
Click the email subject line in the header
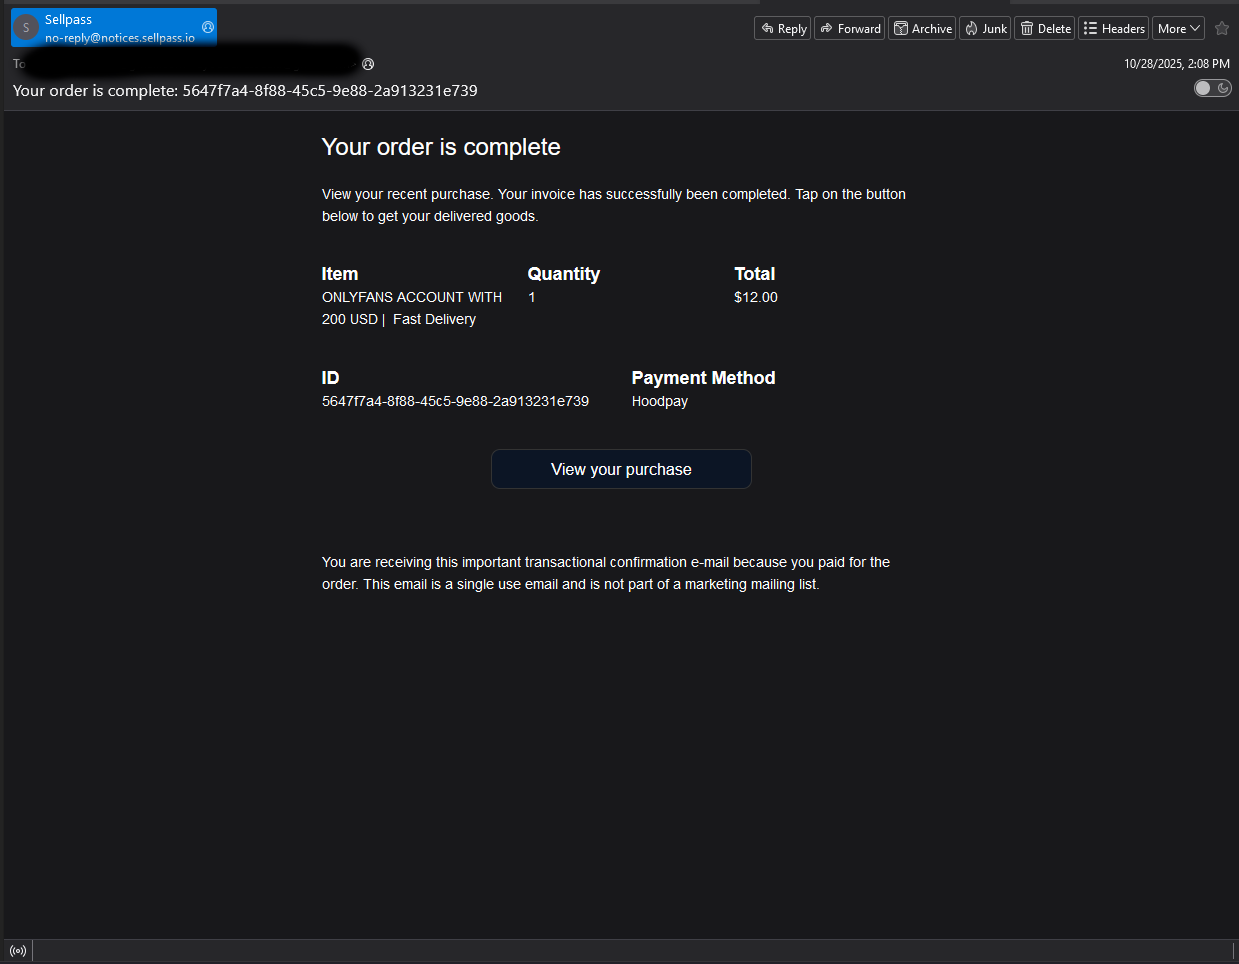point(245,91)
